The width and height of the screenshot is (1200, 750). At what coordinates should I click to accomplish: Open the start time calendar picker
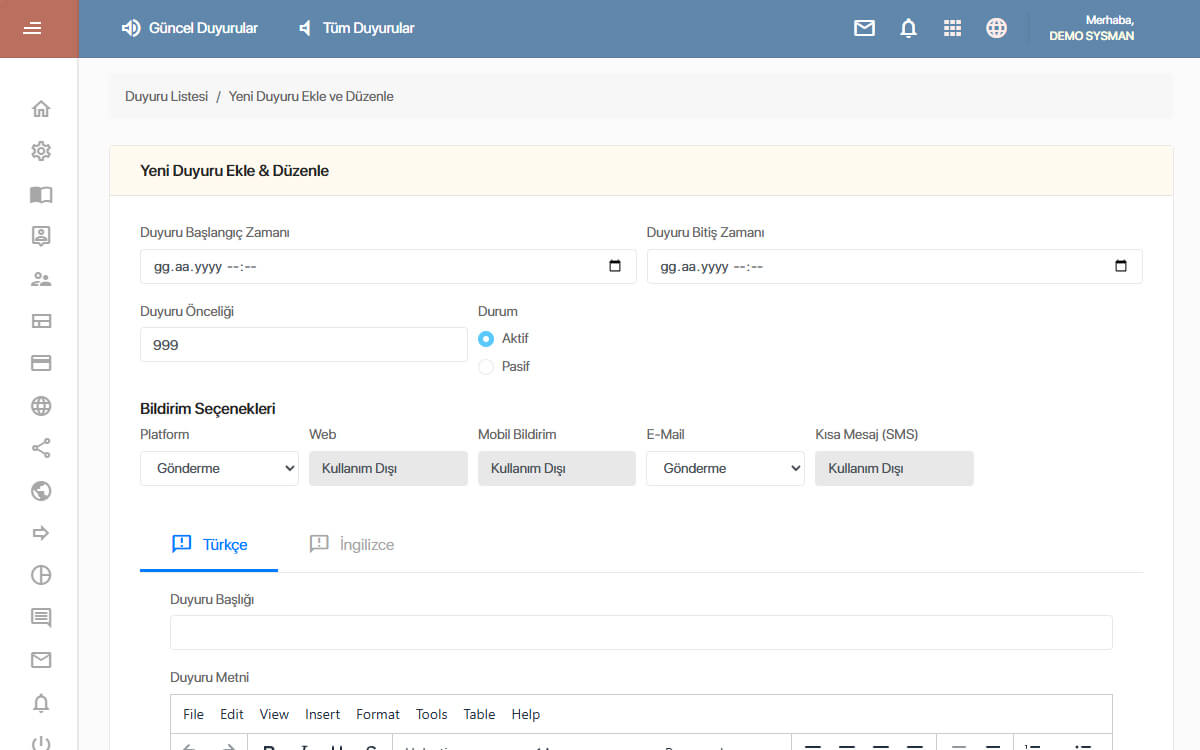click(x=615, y=267)
